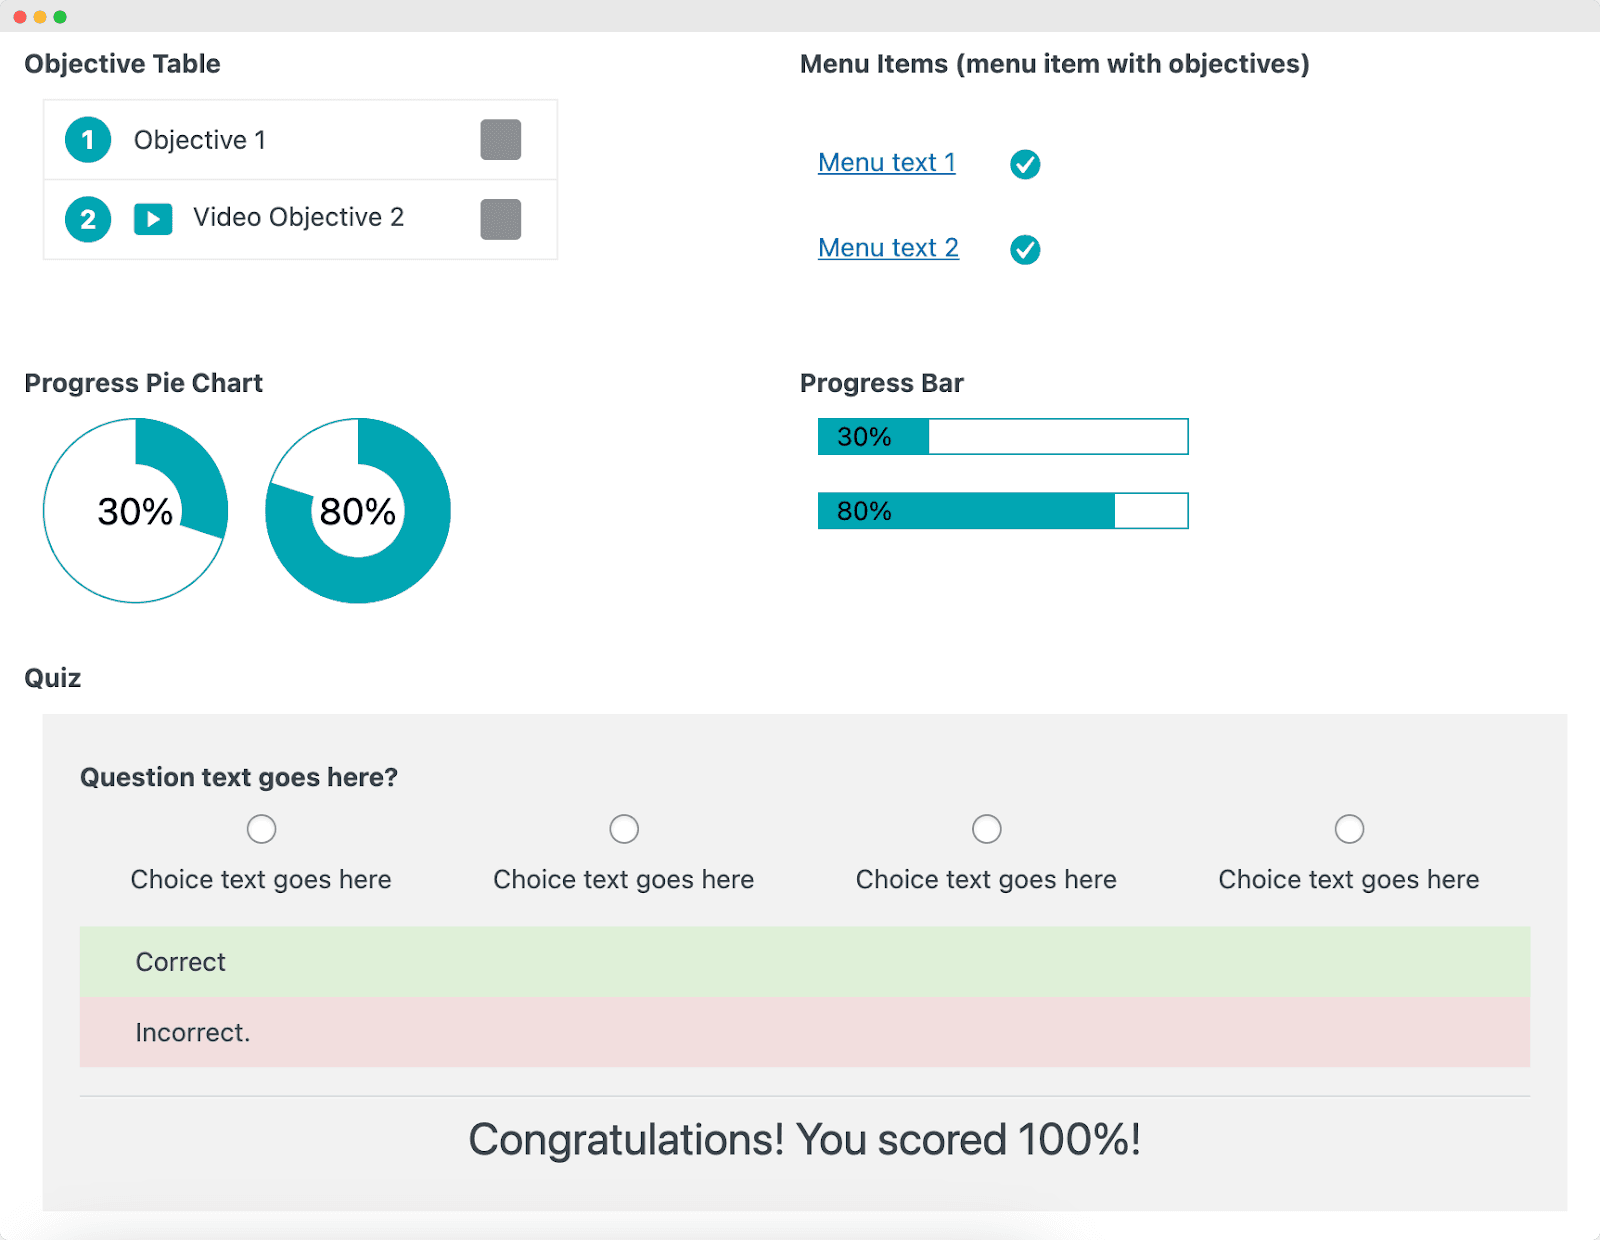Open the Menu text 1 link

tap(886, 162)
